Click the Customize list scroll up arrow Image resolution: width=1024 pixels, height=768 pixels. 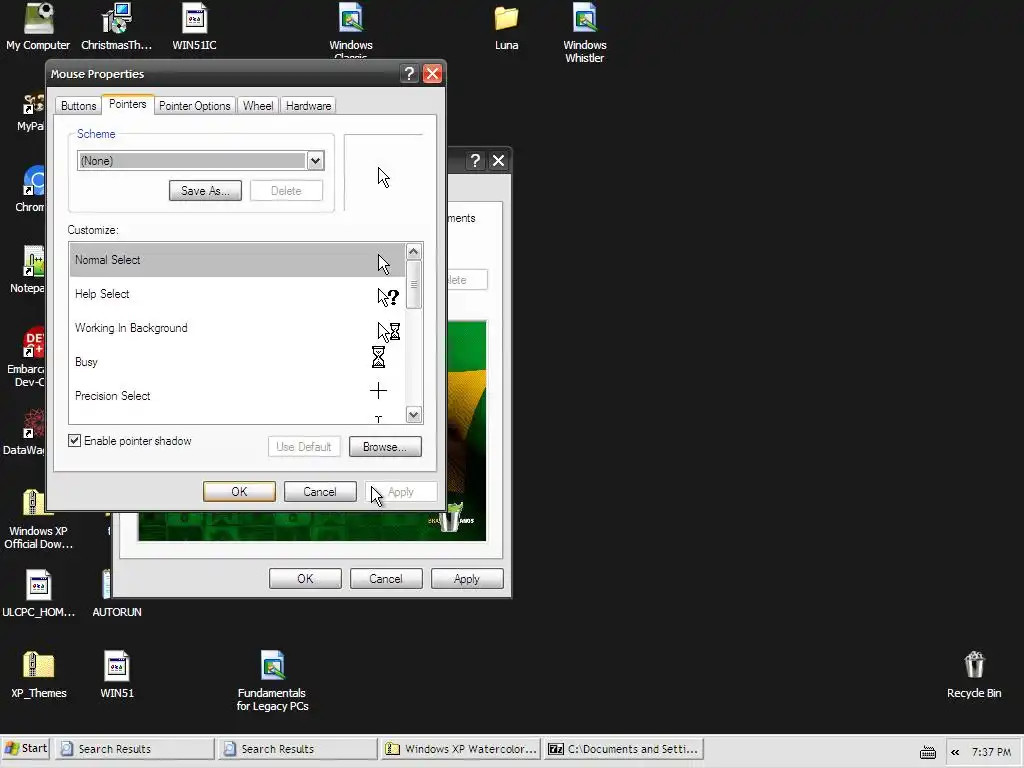point(413,251)
